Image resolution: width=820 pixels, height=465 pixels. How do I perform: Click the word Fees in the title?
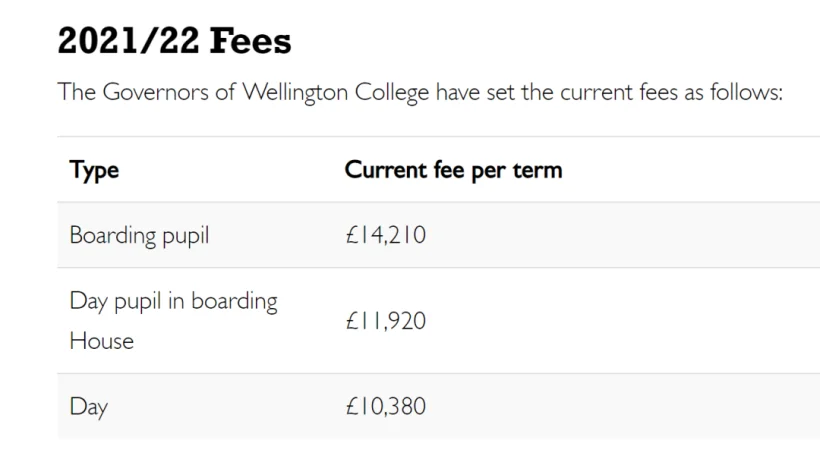(x=250, y=41)
